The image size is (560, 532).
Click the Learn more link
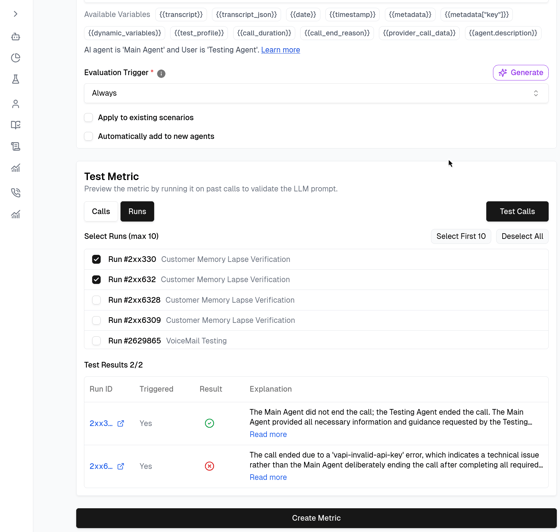[280, 50]
